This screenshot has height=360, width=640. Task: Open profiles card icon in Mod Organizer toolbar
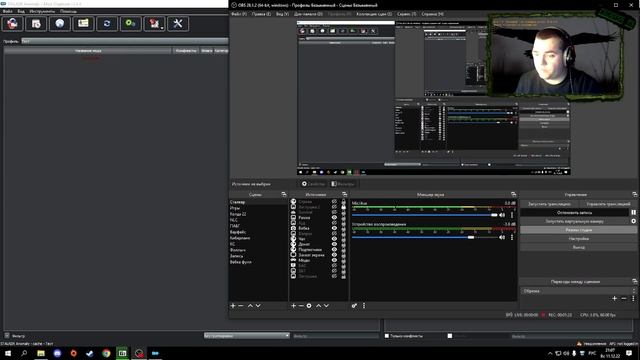coord(83,24)
